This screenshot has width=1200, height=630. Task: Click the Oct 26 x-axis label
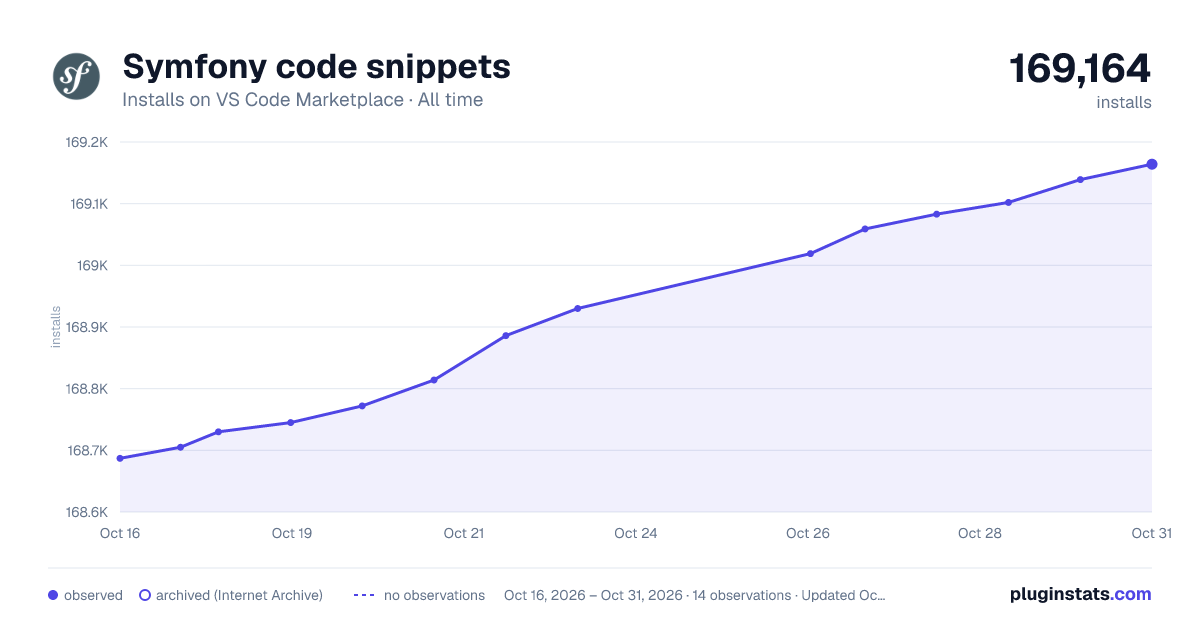[808, 533]
